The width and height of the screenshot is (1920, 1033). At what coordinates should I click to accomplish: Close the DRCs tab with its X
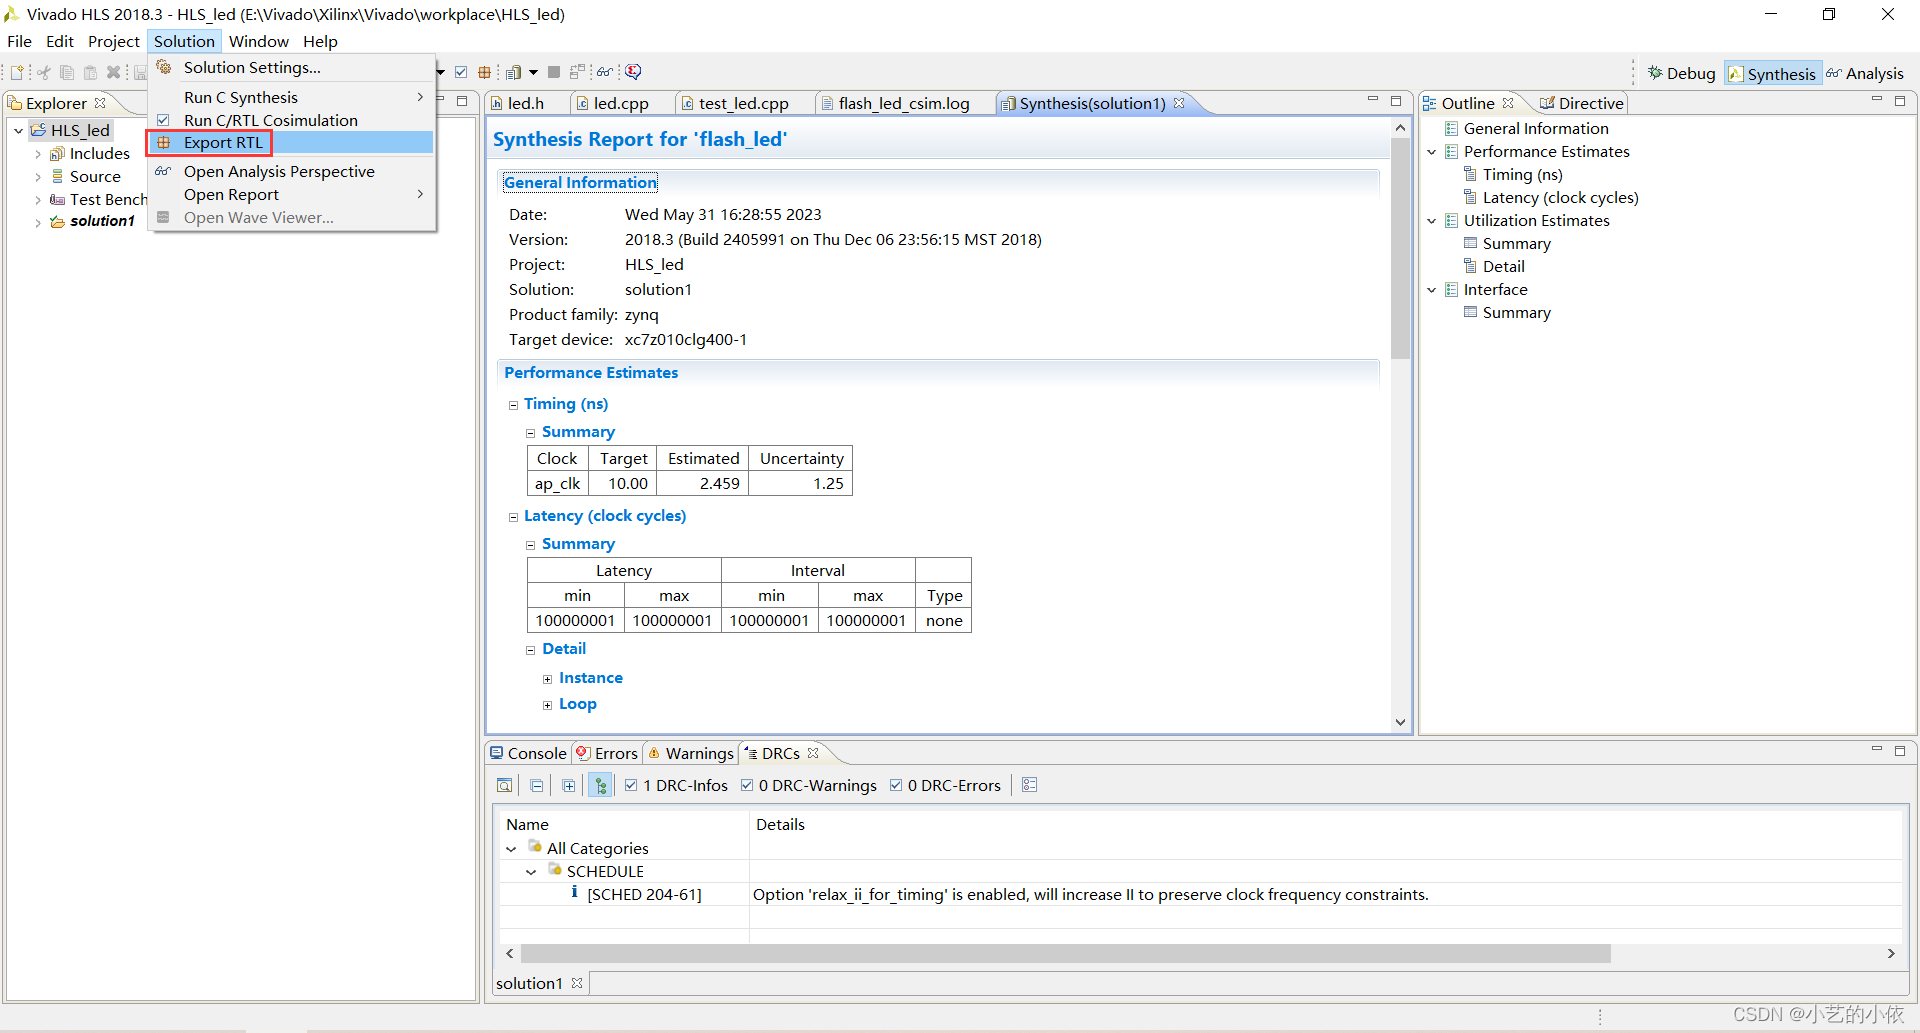click(x=813, y=753)
